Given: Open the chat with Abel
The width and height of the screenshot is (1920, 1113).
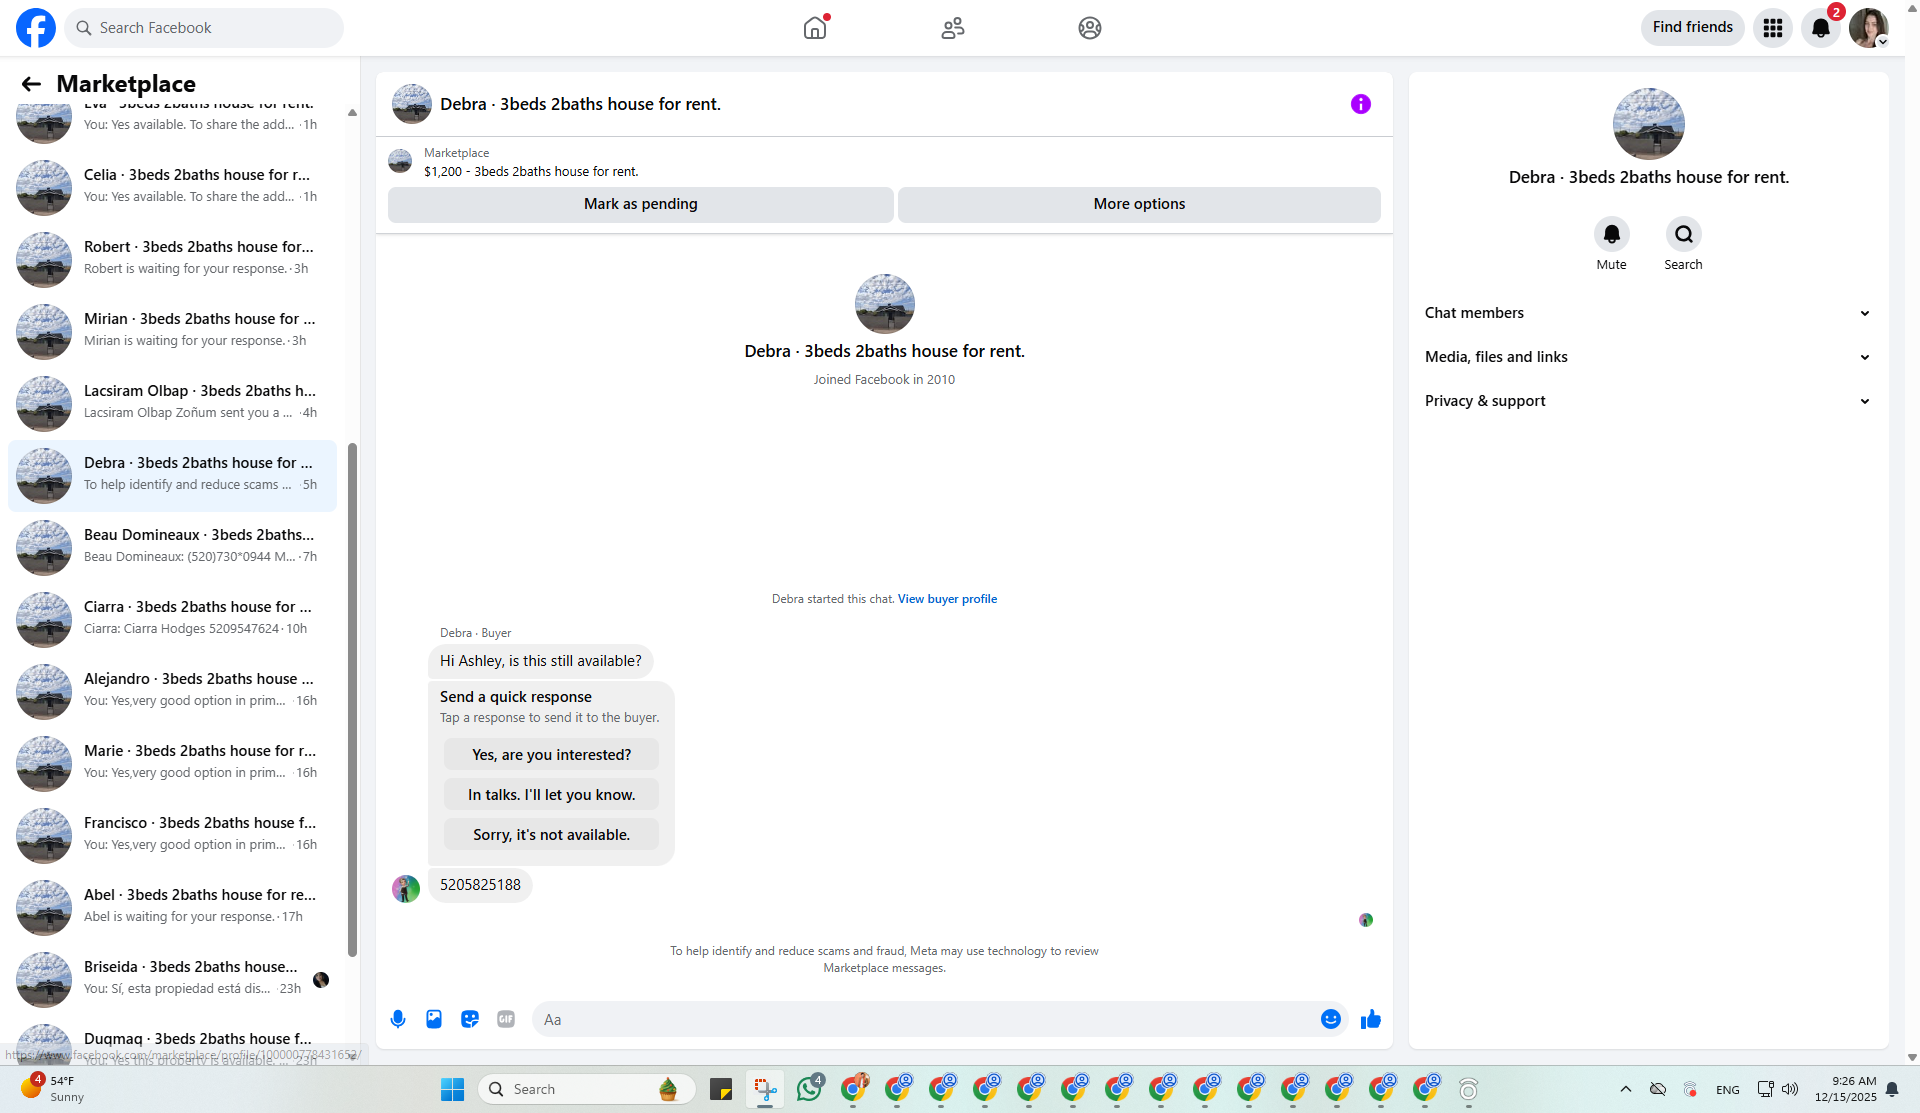Looking at the screenshot, I should coord(172,907).
